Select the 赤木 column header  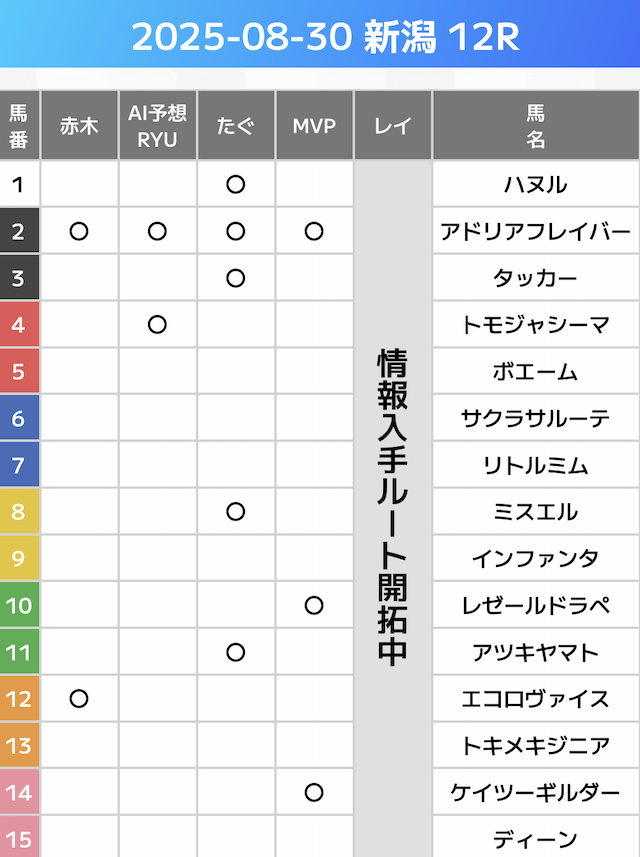(79, 126)
